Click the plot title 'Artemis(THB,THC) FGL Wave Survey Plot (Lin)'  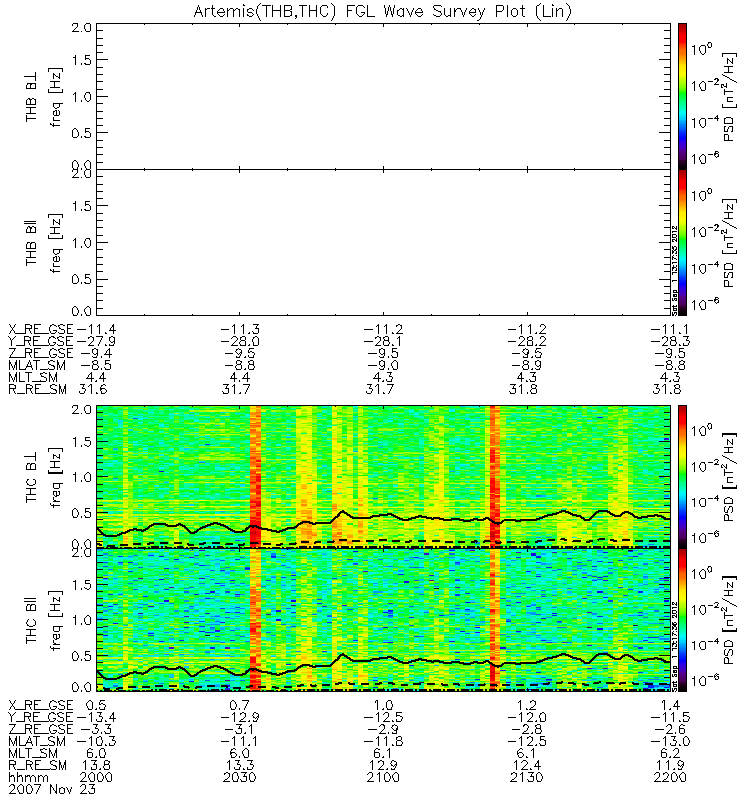(382, 11)
